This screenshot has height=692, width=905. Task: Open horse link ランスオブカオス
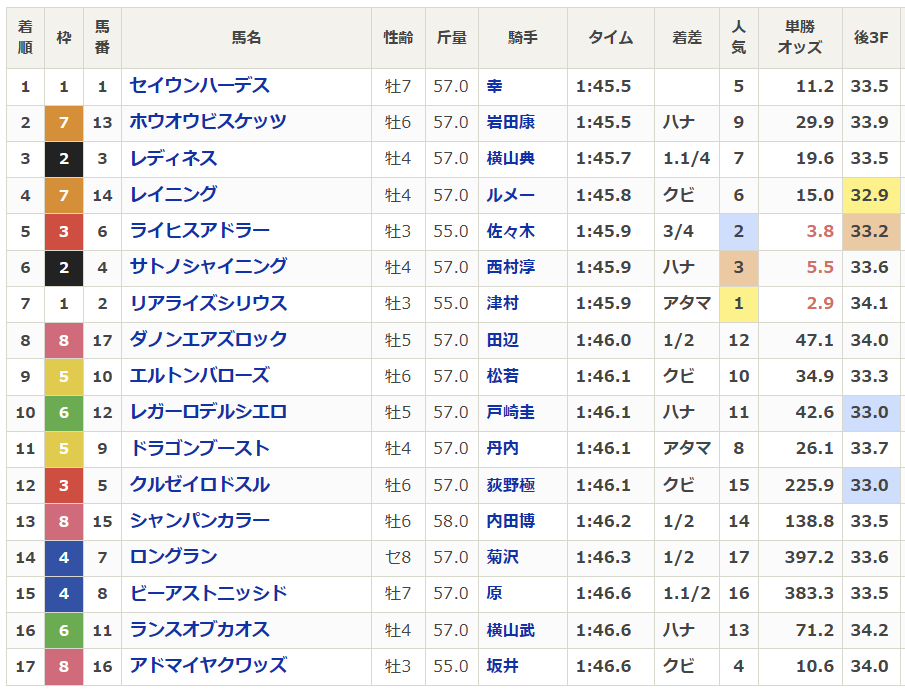tap(199, 630)
